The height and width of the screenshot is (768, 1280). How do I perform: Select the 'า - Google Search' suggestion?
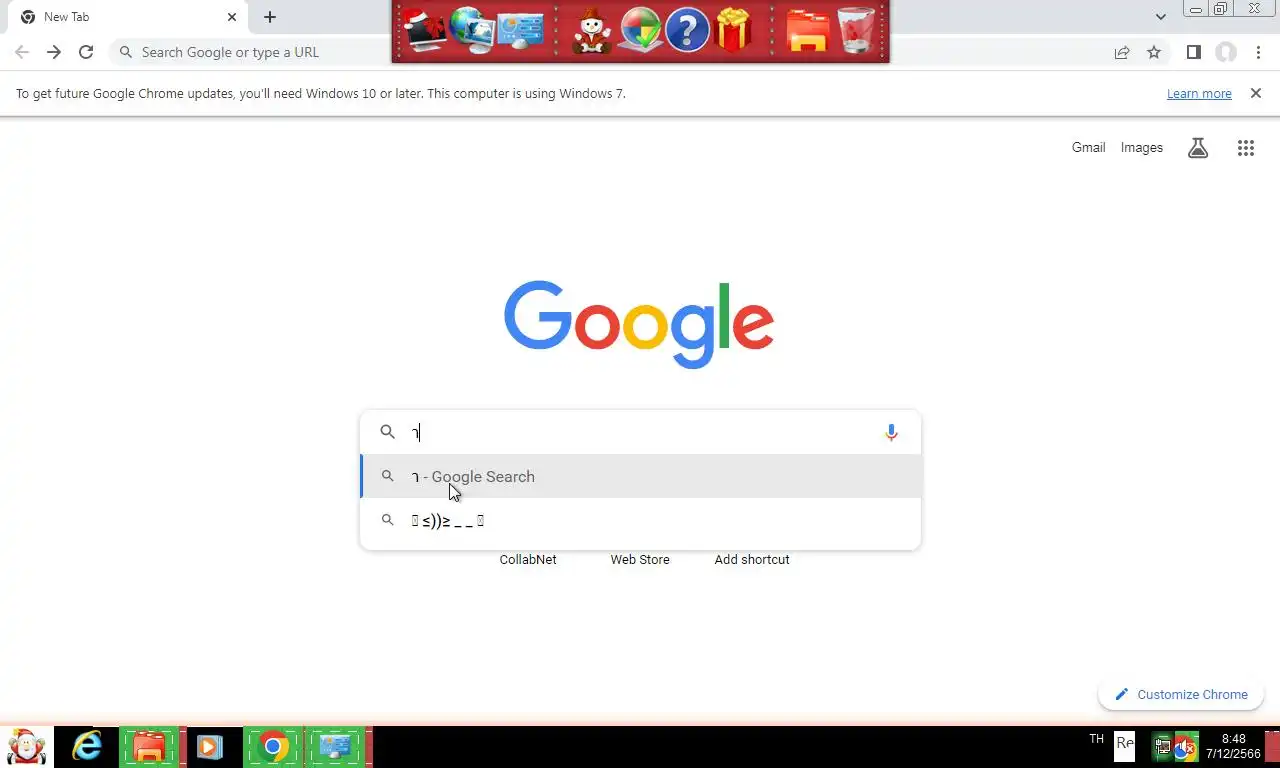pos(640,476)
